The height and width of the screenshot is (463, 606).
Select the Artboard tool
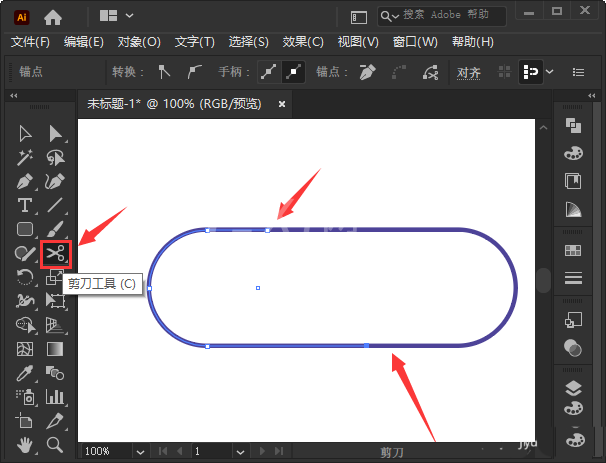24,420
